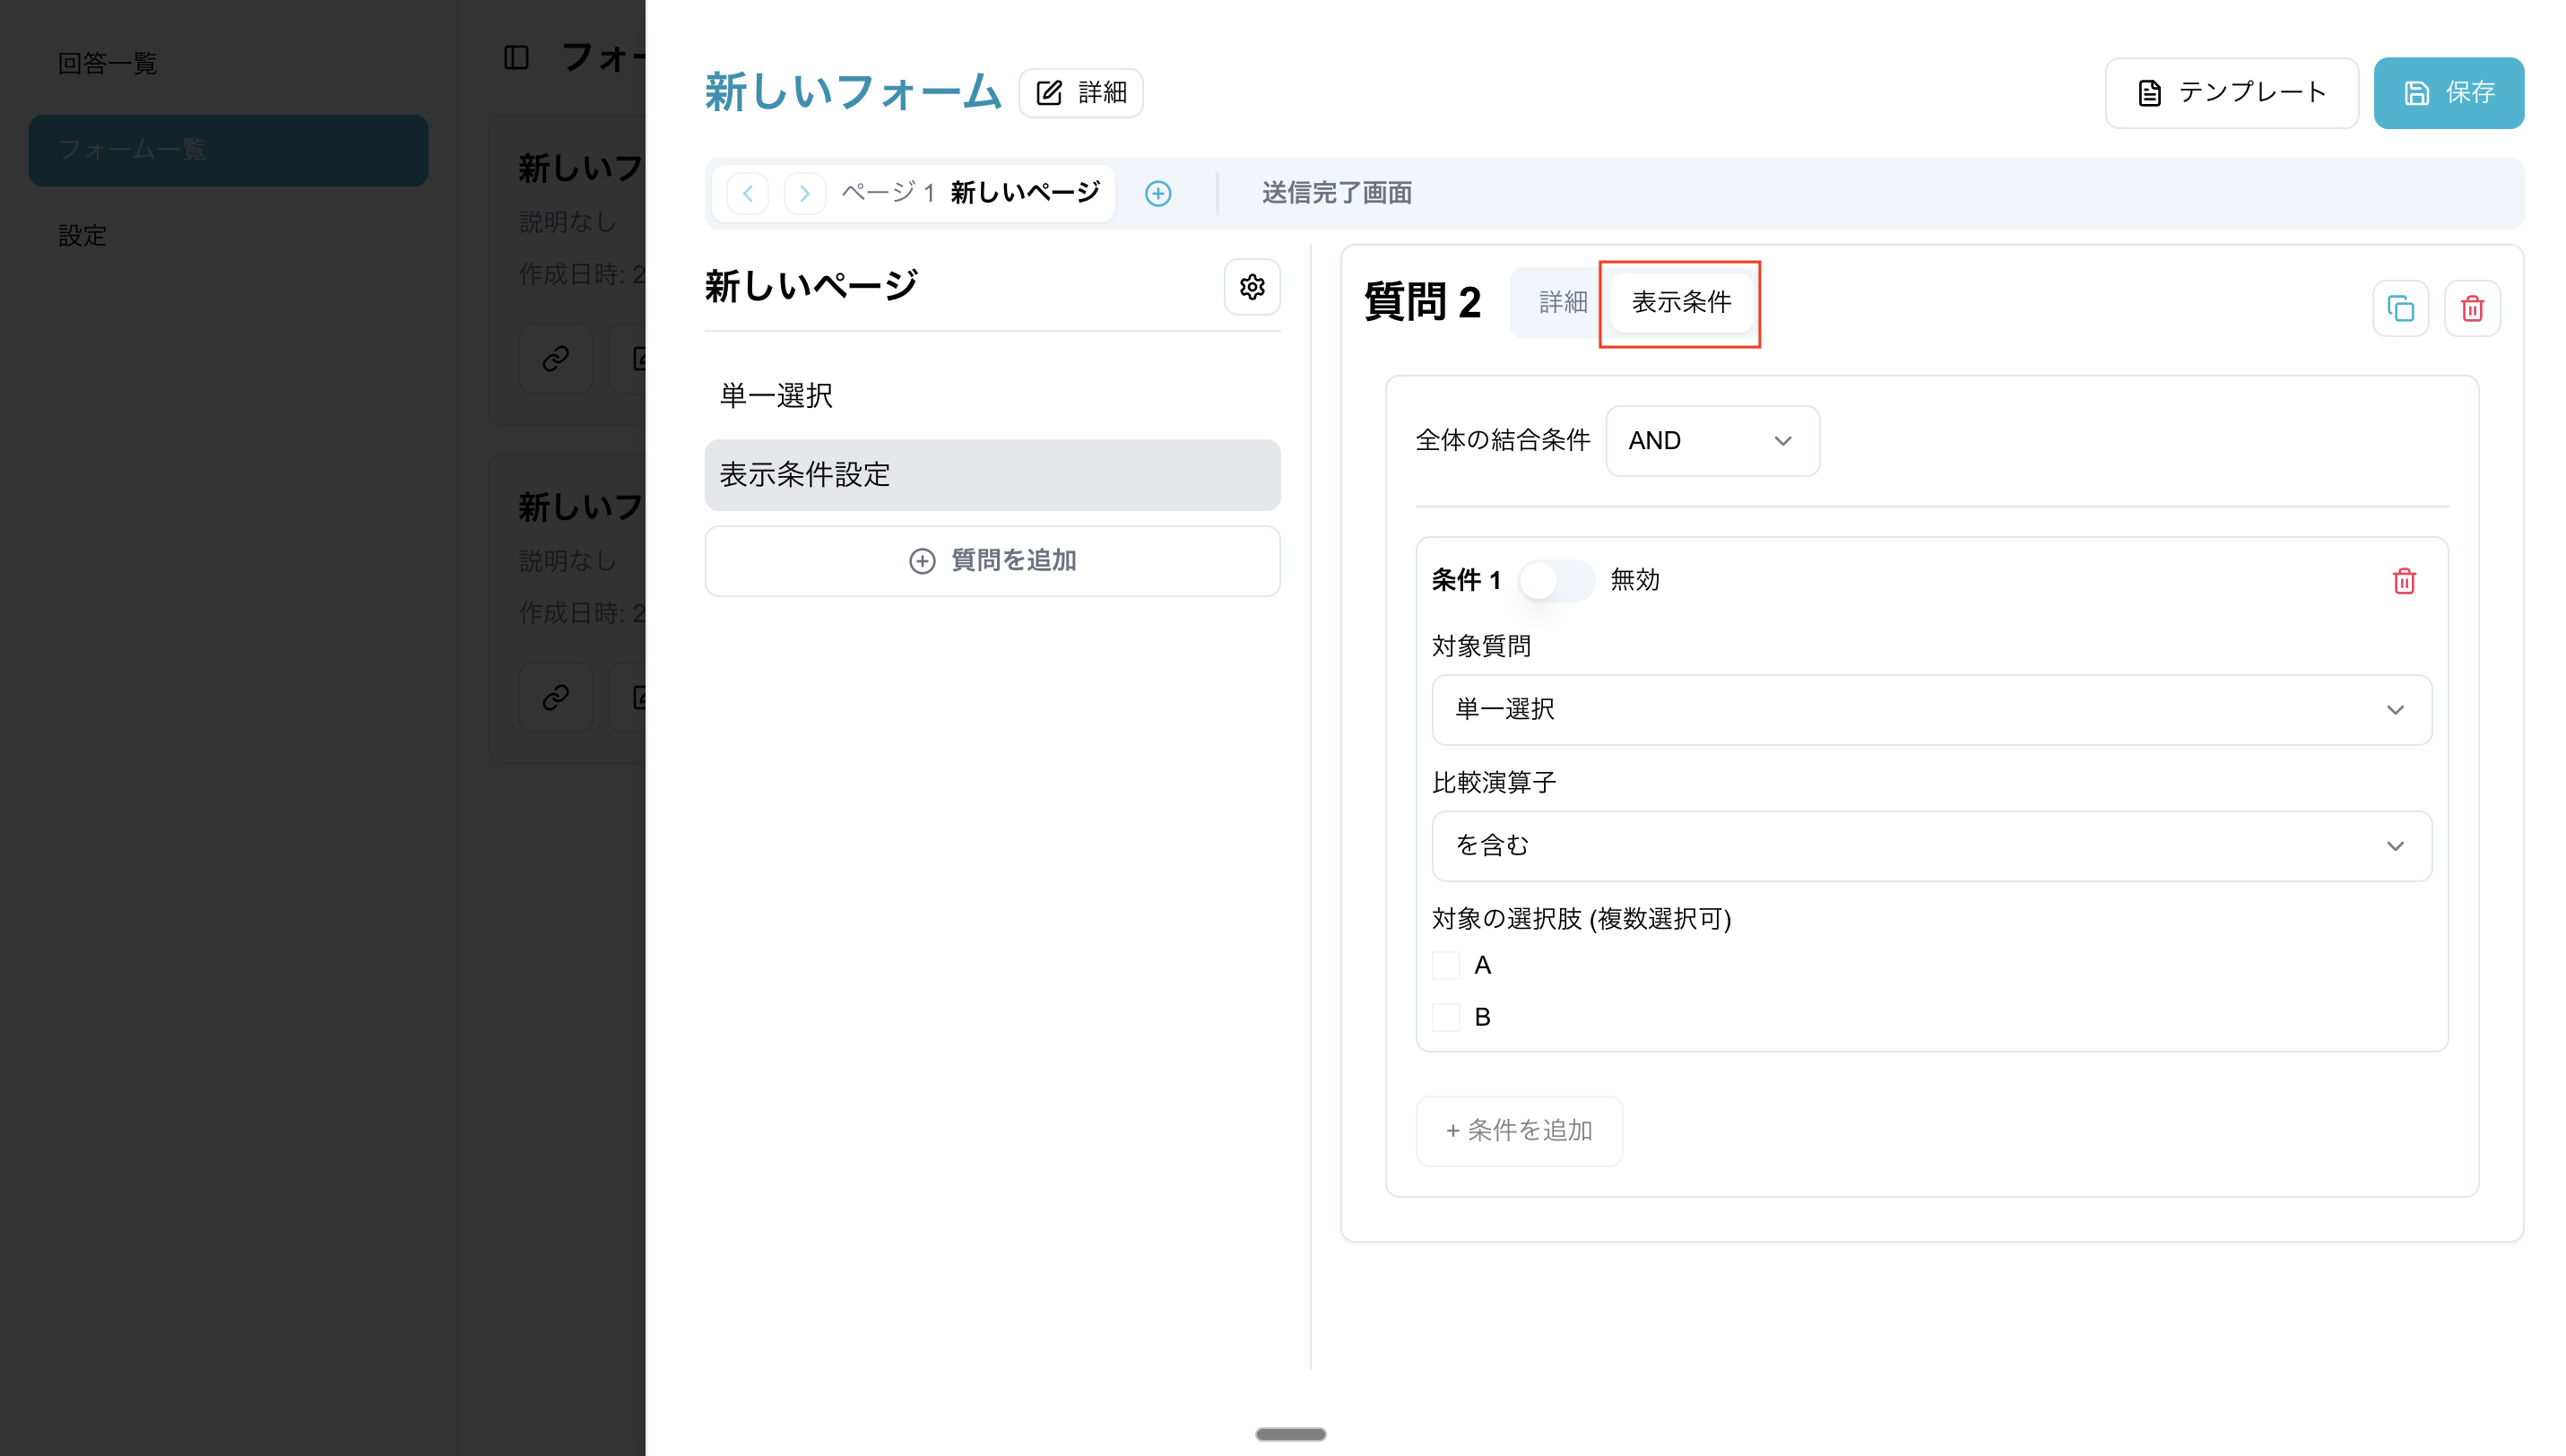The image size is (2566, 1456).
Task: Delete condition 1 with its trash icon
Action: pos(2404,581)
